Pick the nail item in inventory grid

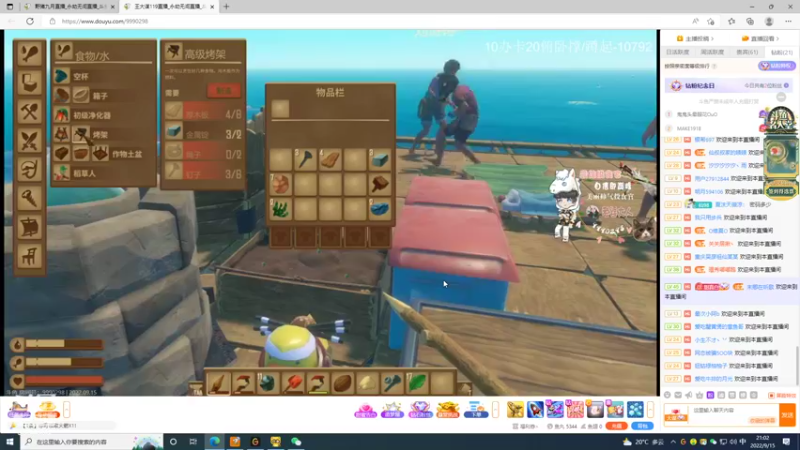[x=305, y=160]
